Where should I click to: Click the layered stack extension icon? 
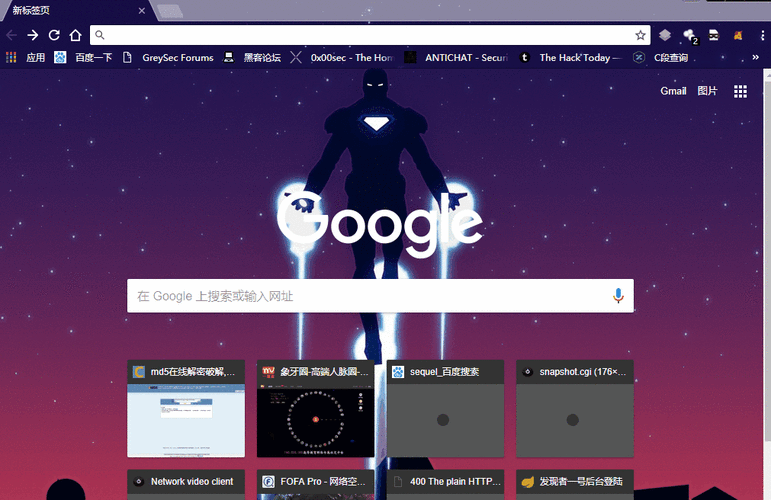(665, 35)
